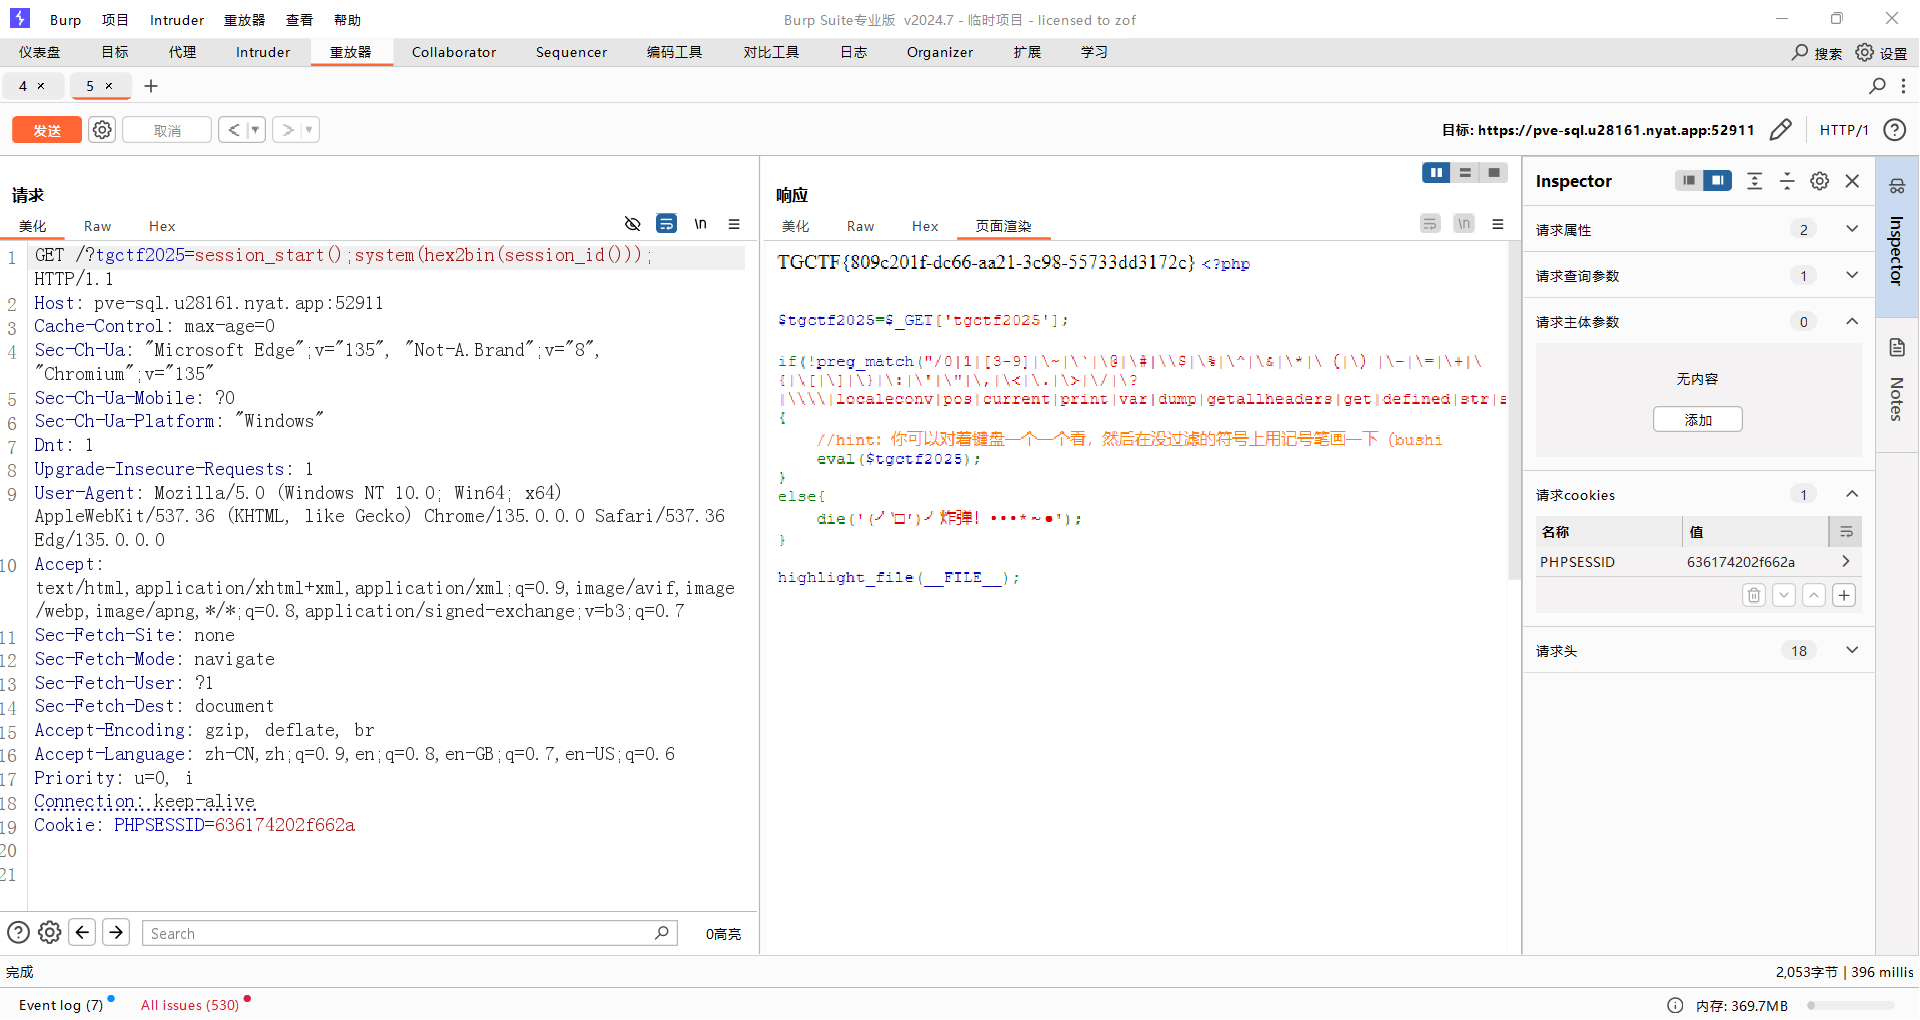Open send options gear next to Send
1920x1020 pixels.
click(x=102, y=130)
